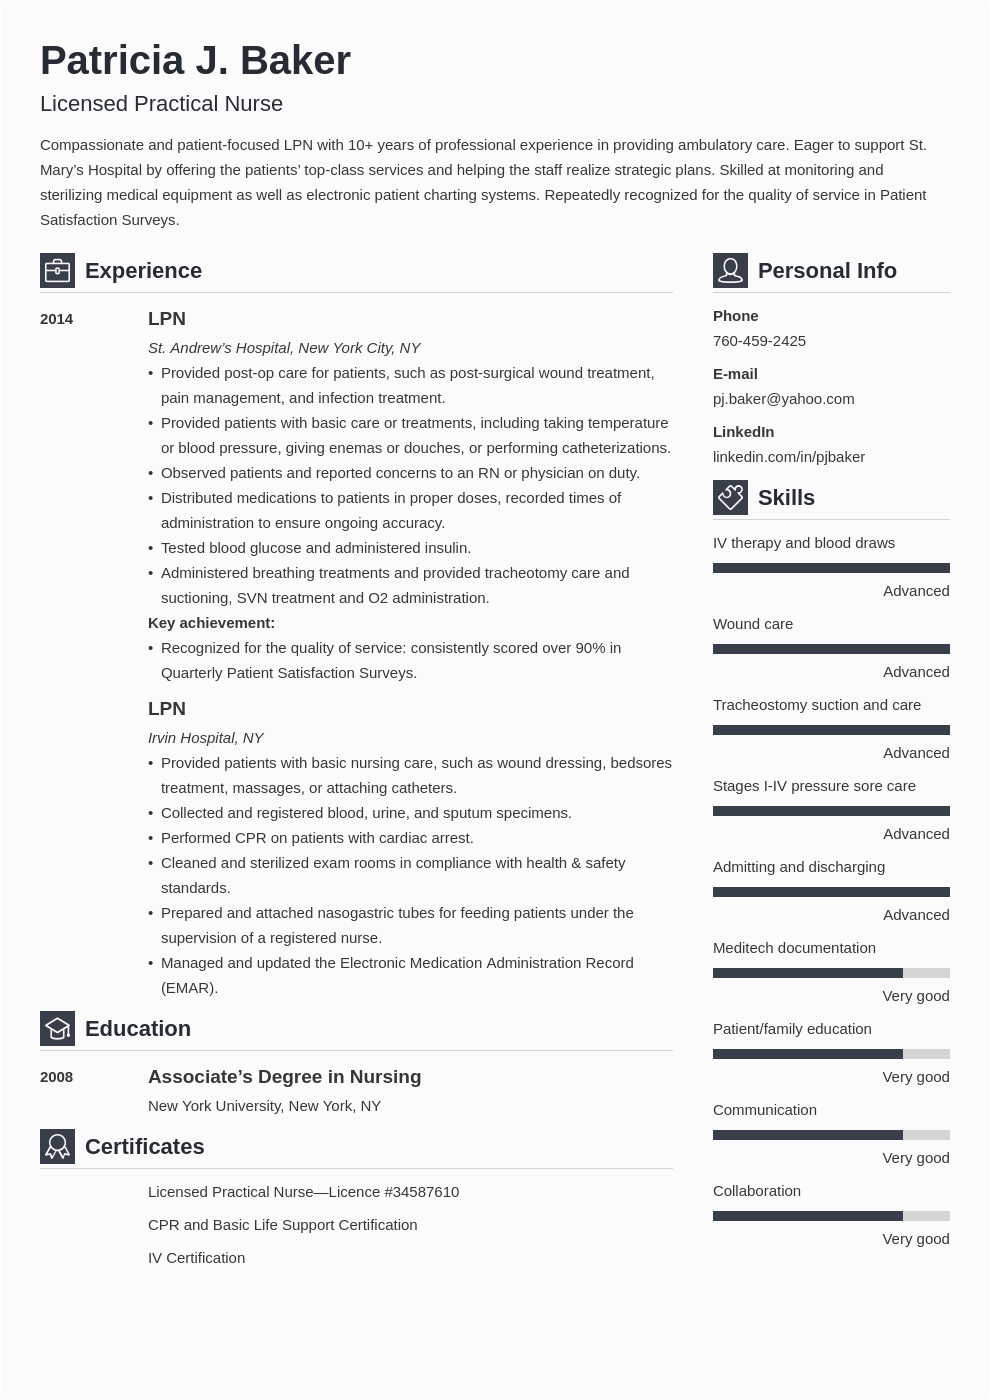Click the Communication skill level bar
The image size is (990, 1400).
click(831, 1135)
